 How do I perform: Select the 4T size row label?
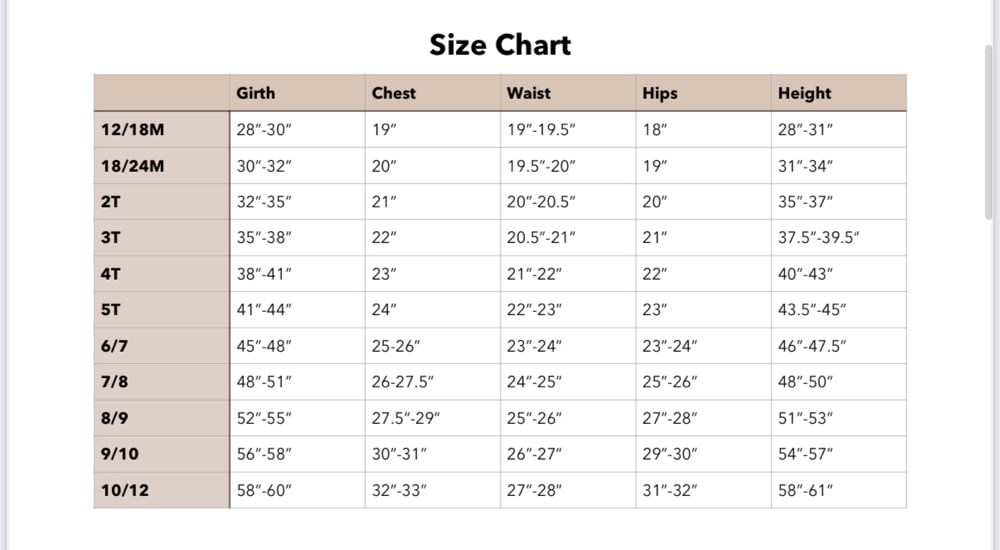[110, 274]
